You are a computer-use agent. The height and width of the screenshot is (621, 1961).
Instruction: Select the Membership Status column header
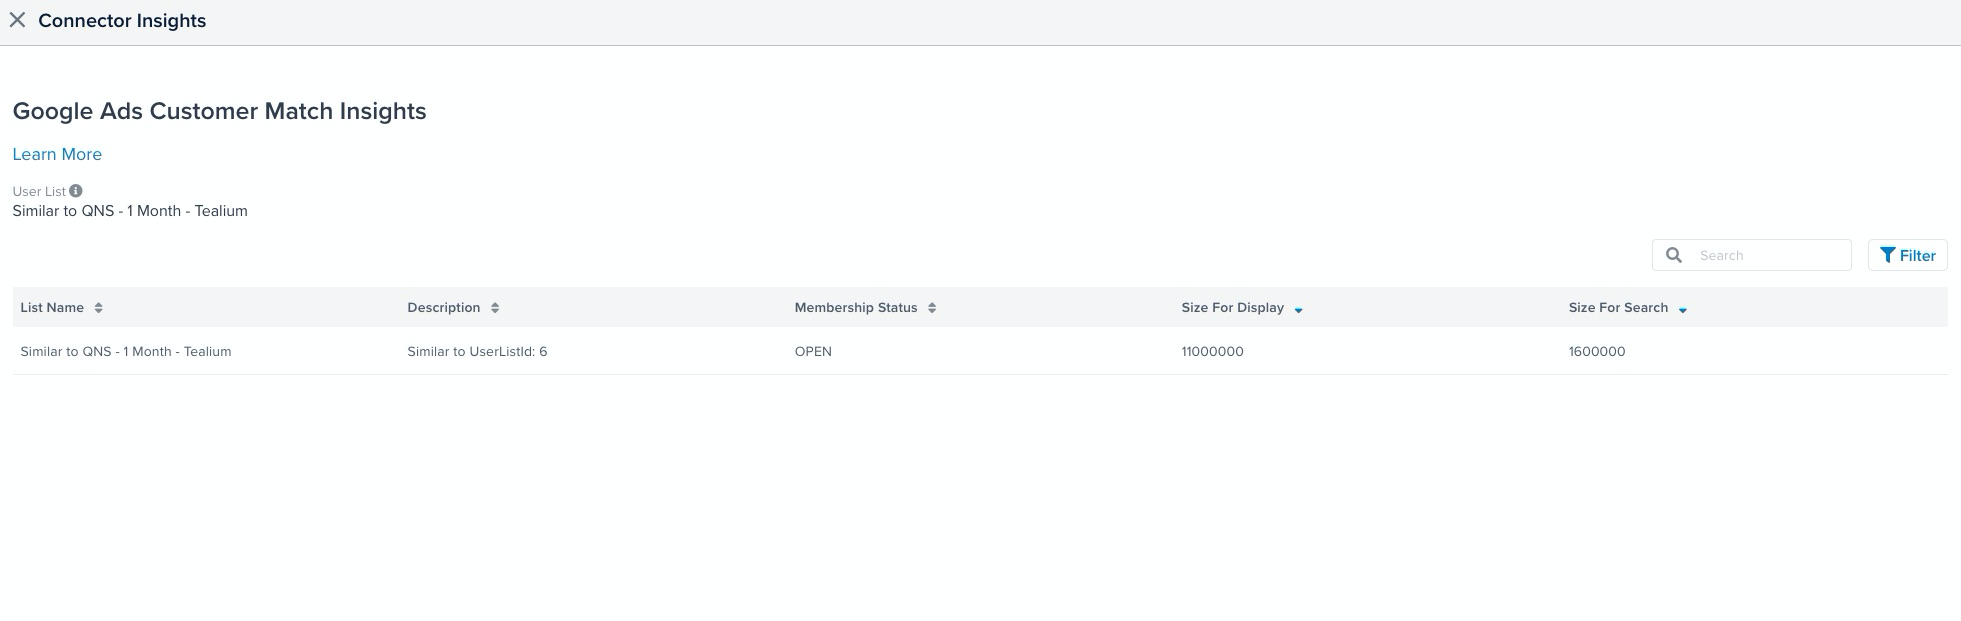click(855, 308)
